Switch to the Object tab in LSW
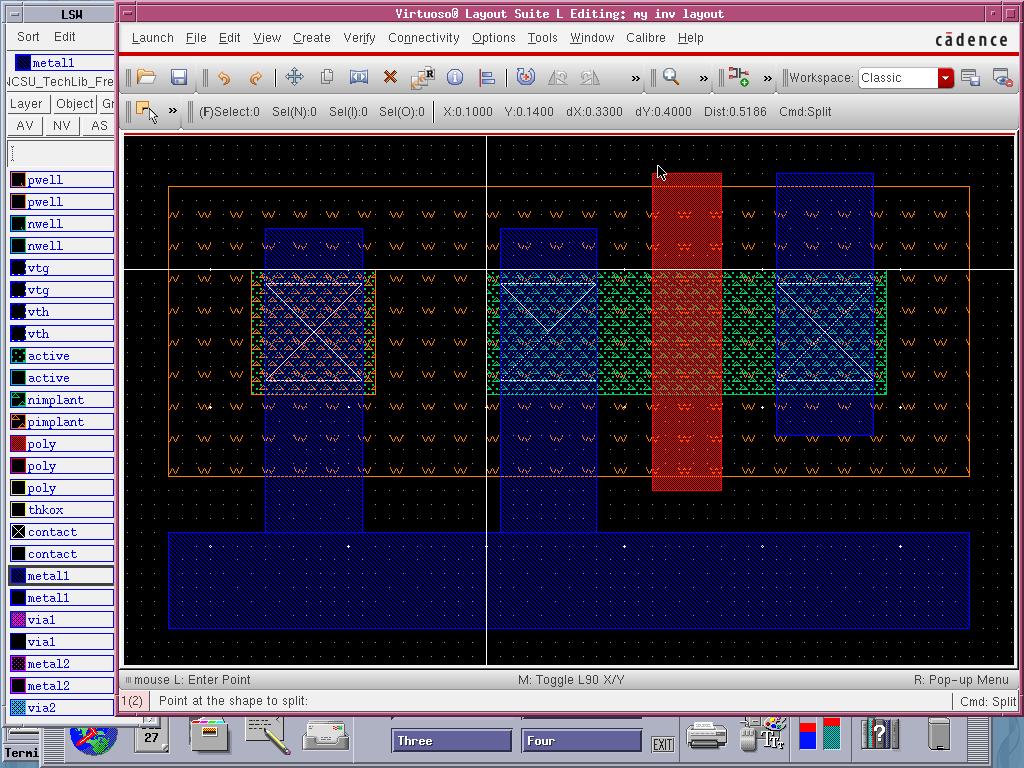 coord(74,103)
